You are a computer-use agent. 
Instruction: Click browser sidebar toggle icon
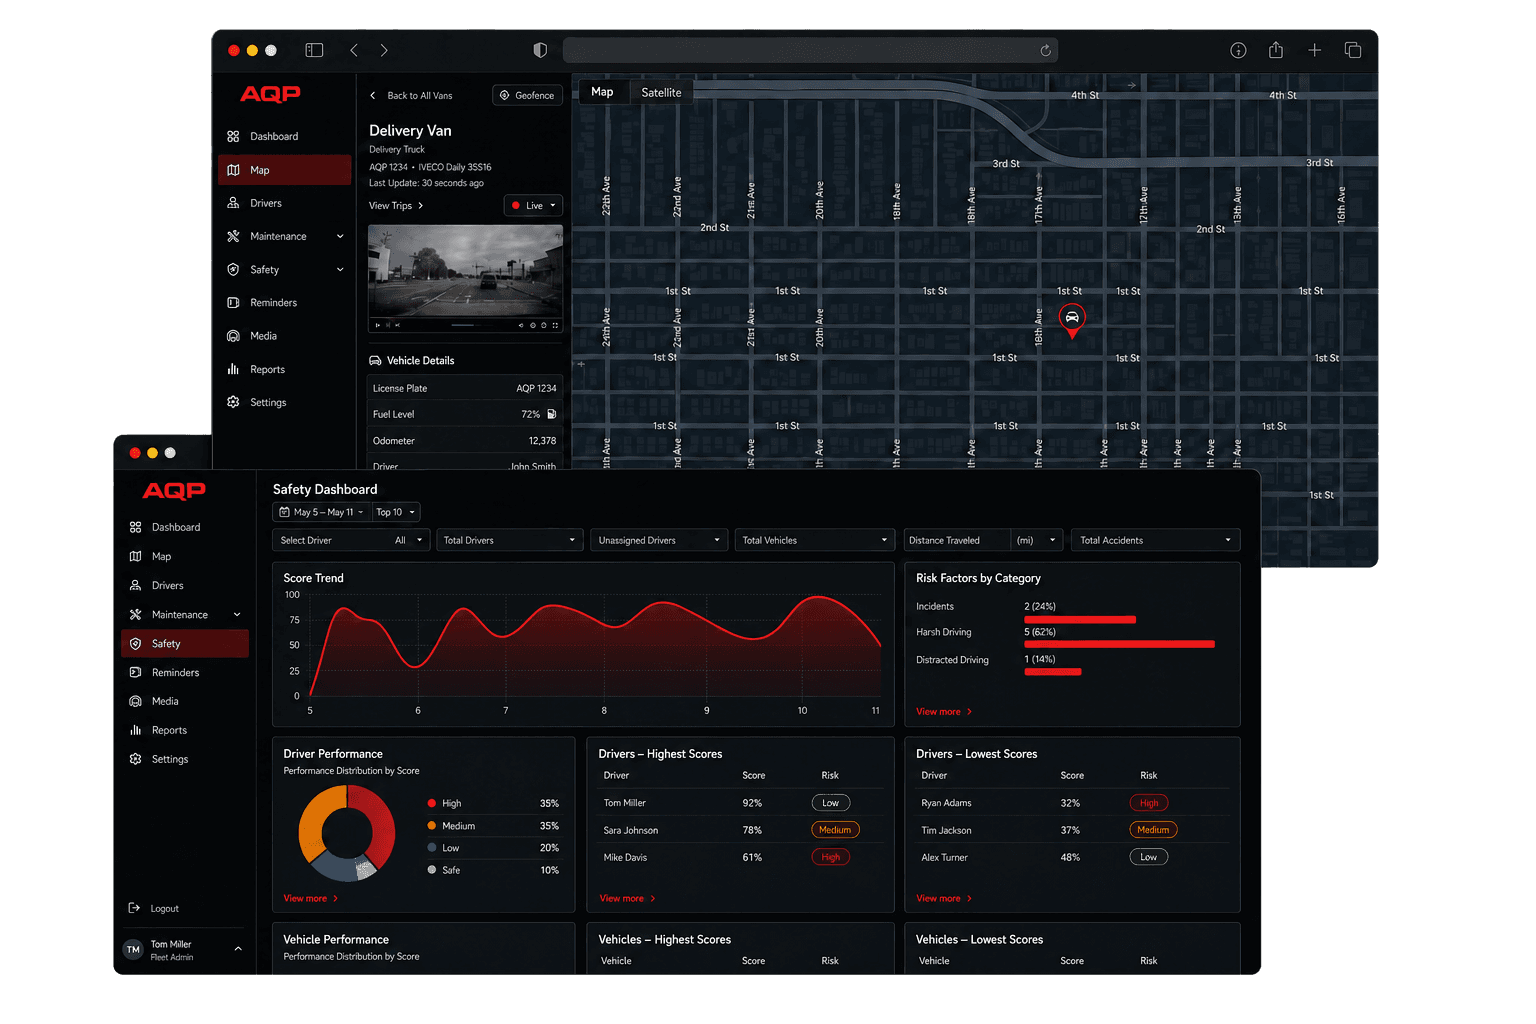tap(314, 50)
